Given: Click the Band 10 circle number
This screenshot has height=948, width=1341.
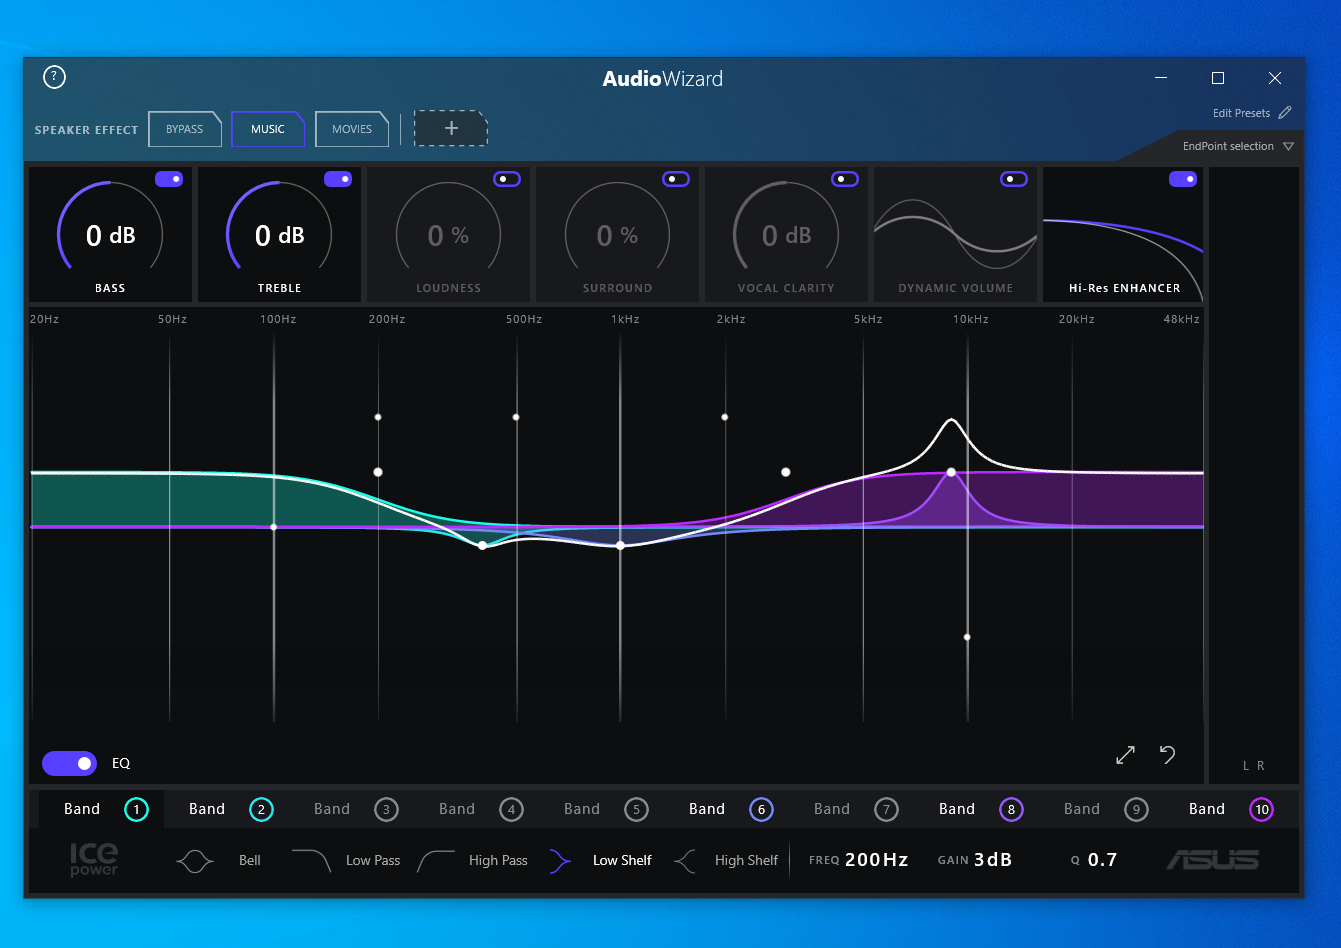Looking at the screenshot, I should tap(1261, 809).
